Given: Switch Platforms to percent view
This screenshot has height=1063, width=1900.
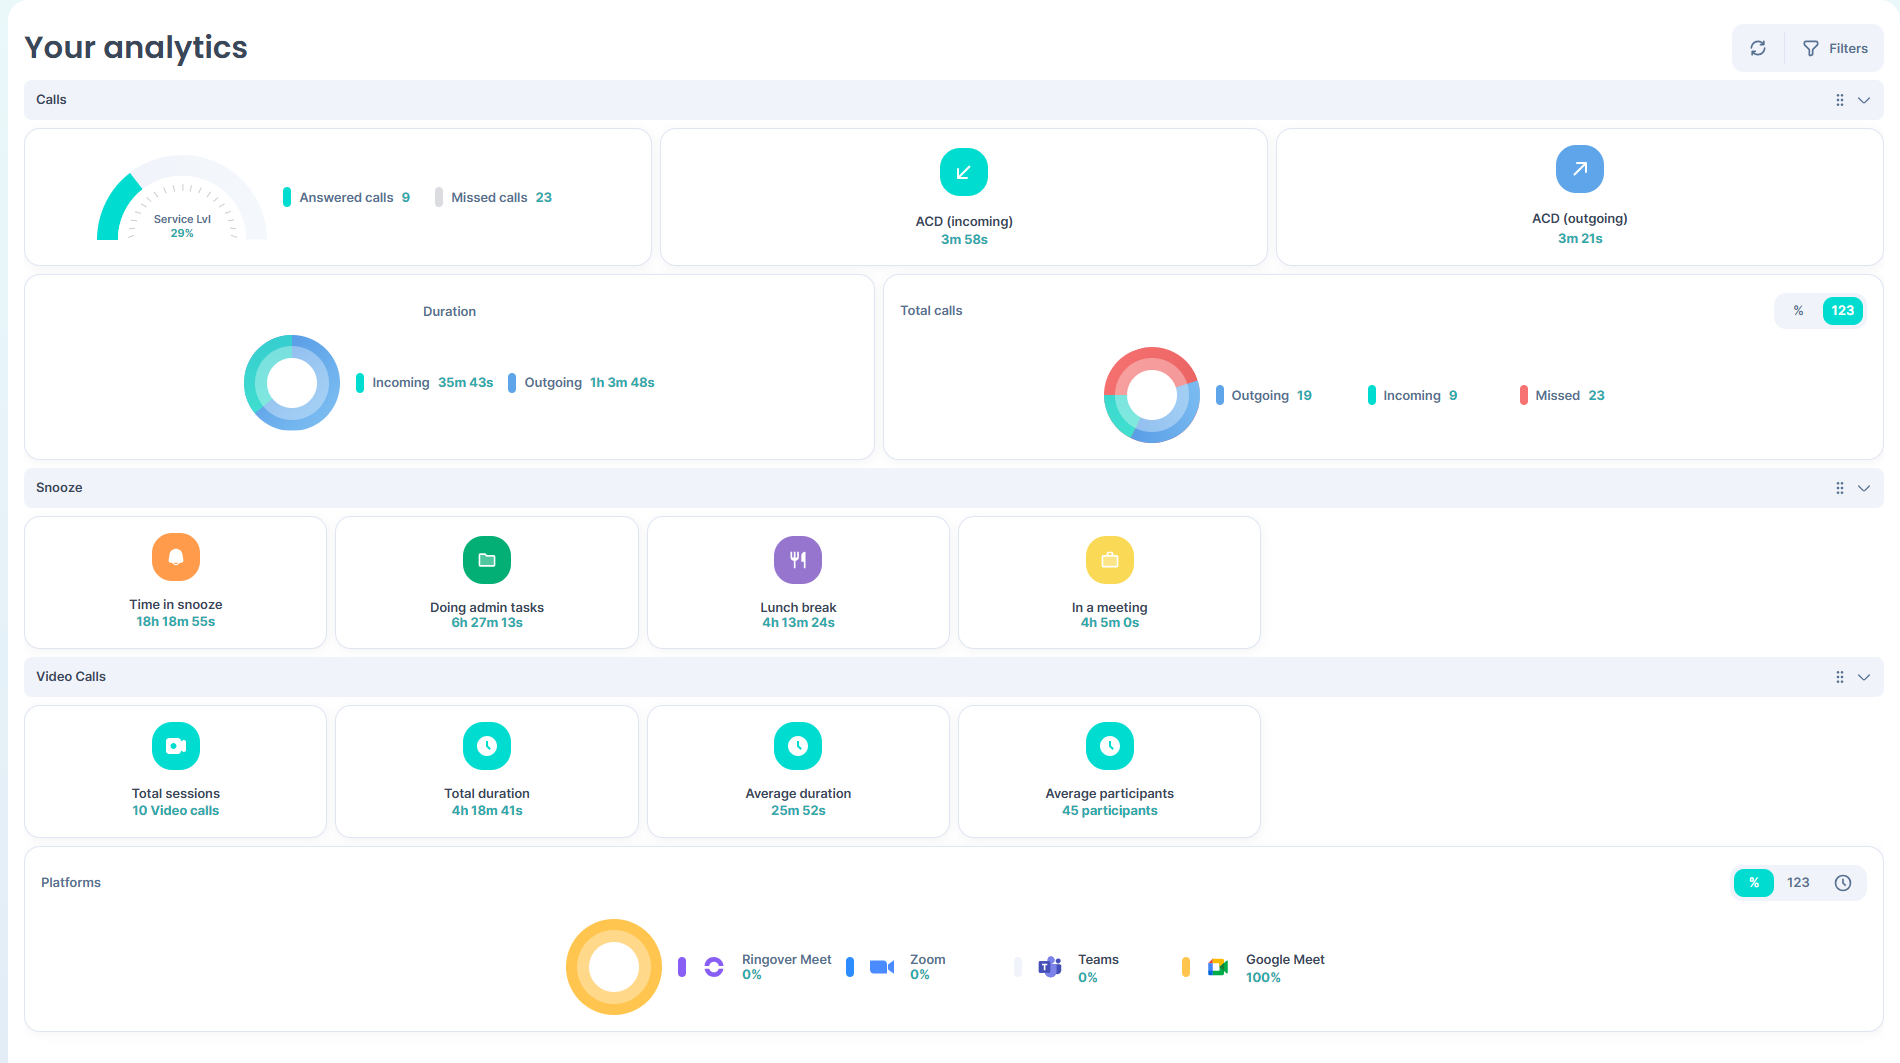Looking at the screenshot, I should point(1754,883).
